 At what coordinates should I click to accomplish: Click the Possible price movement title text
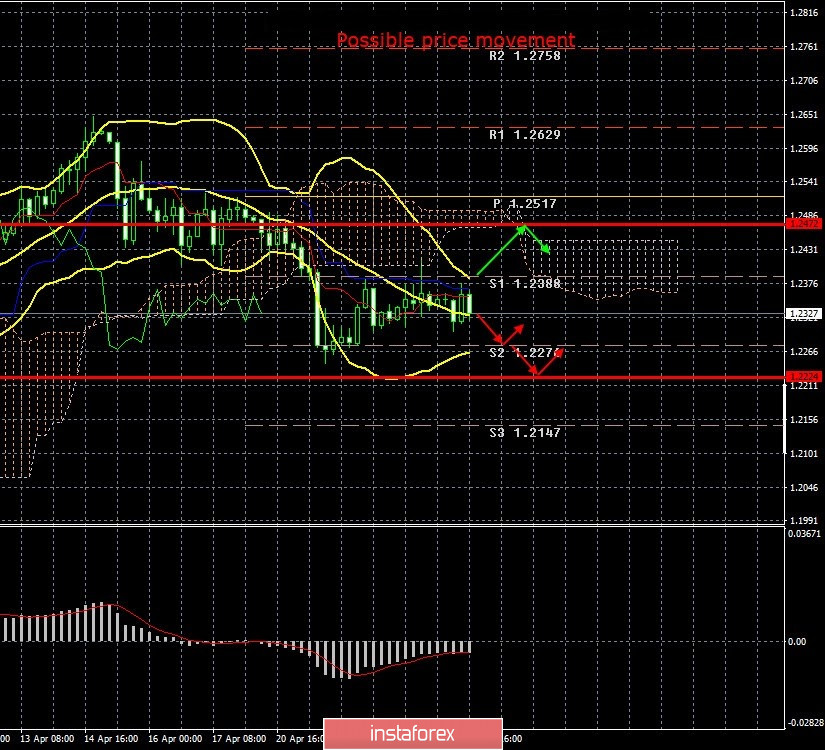pos(456,41)
